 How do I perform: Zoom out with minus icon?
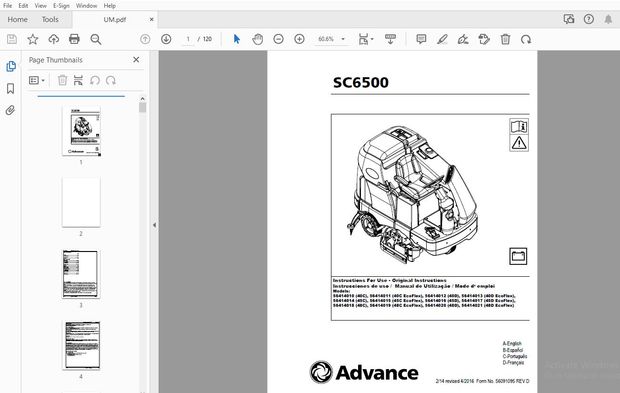278,39
